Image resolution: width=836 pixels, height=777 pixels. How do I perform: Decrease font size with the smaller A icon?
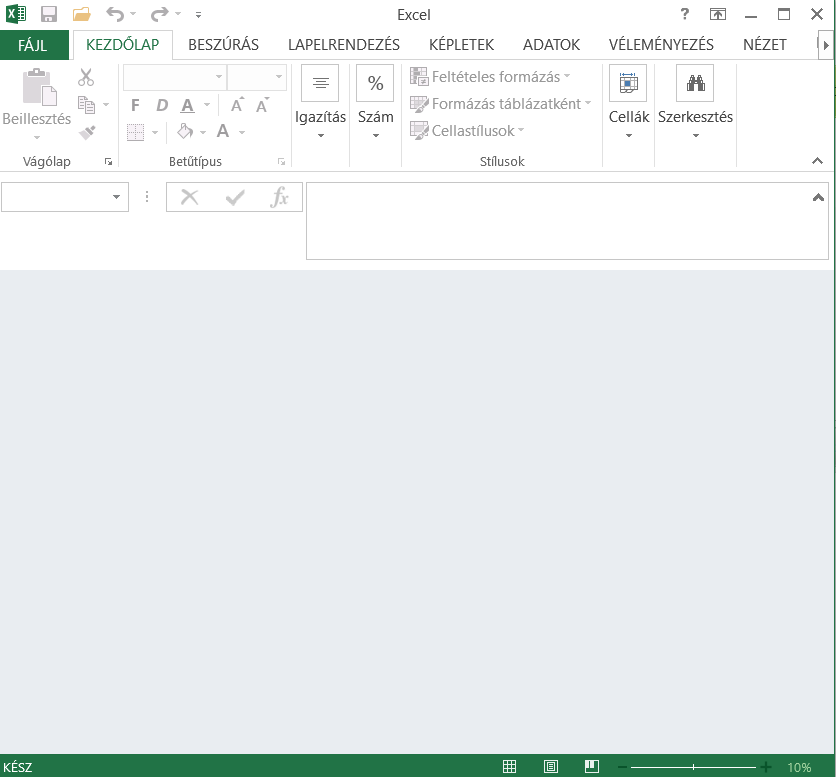(x=262, y=105)
